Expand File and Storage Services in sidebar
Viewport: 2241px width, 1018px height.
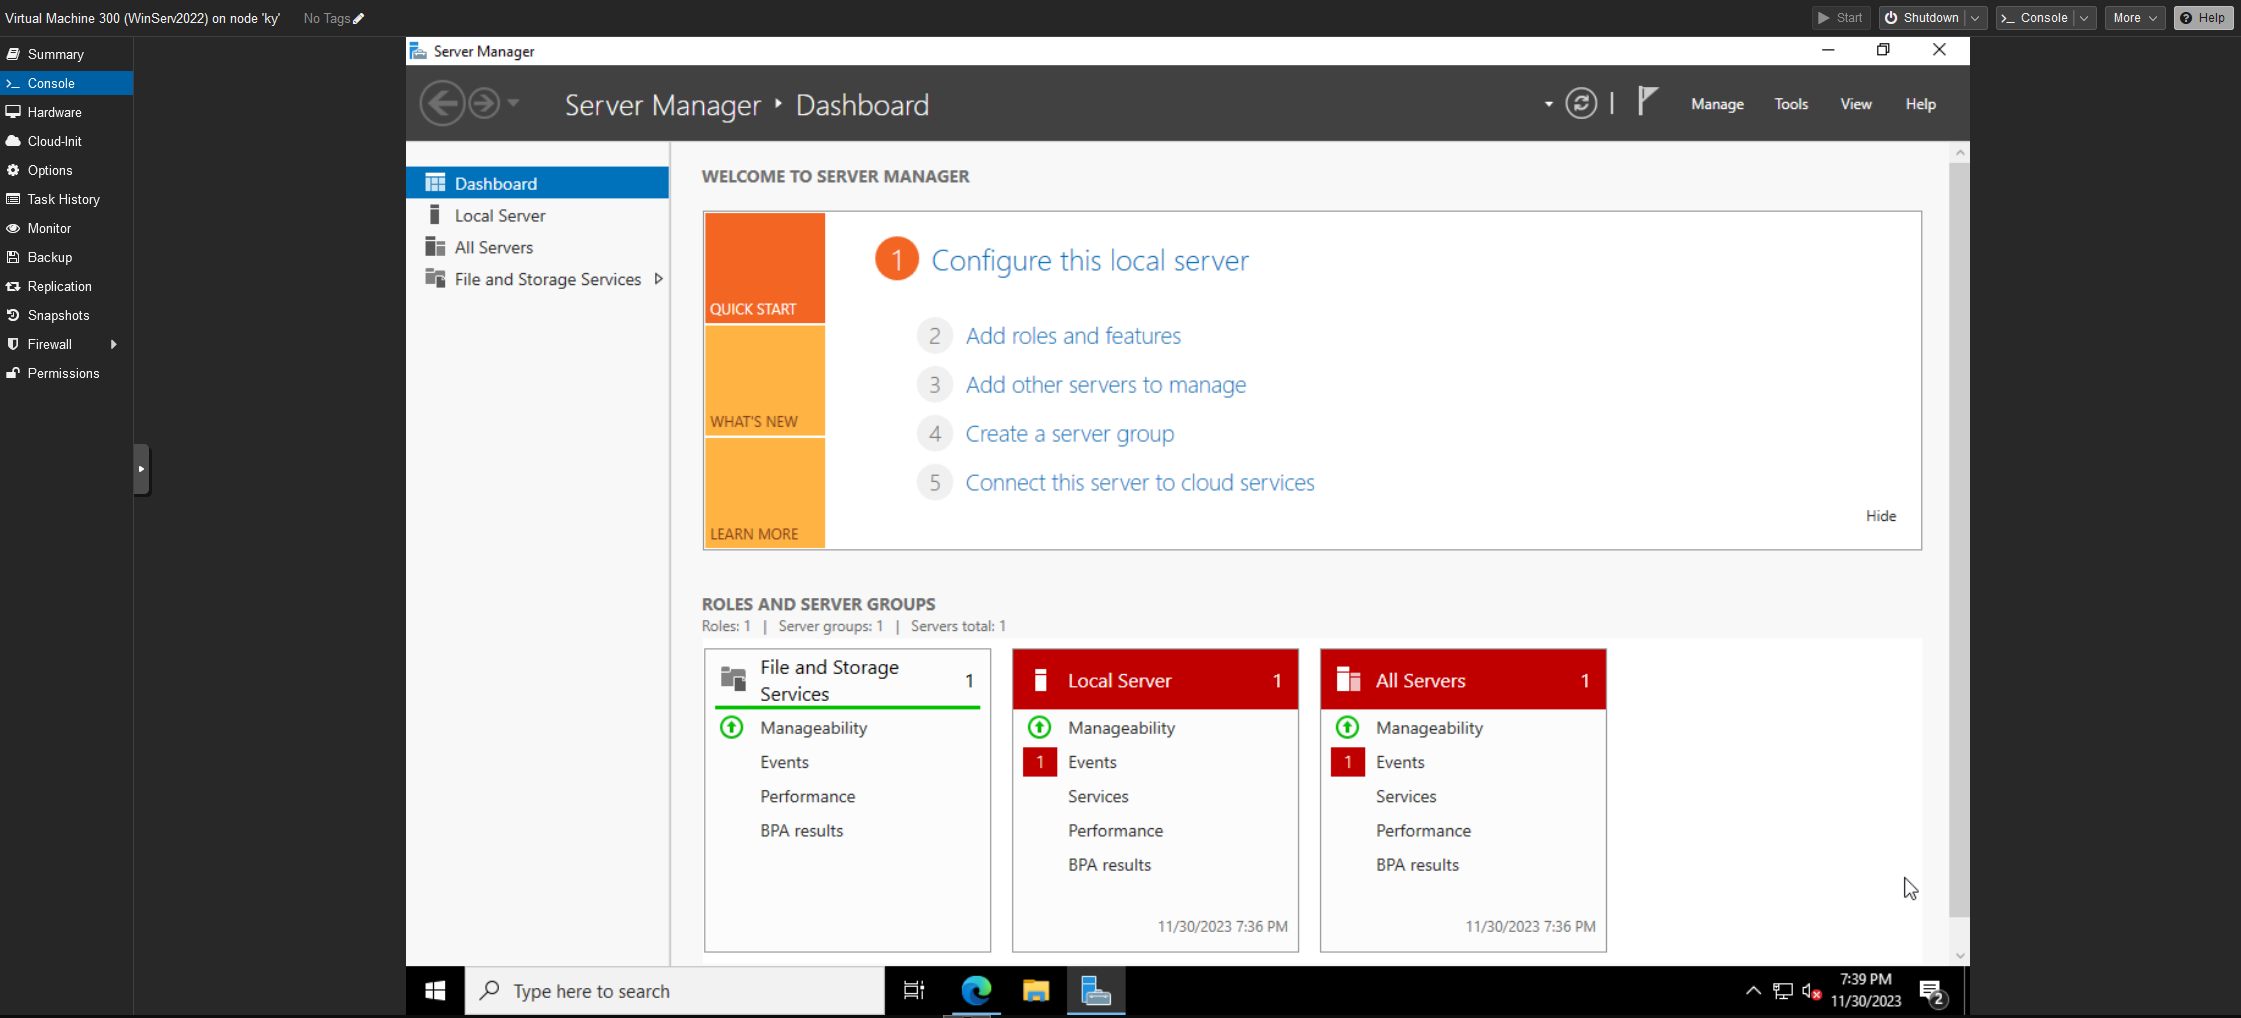click(658, 279)
